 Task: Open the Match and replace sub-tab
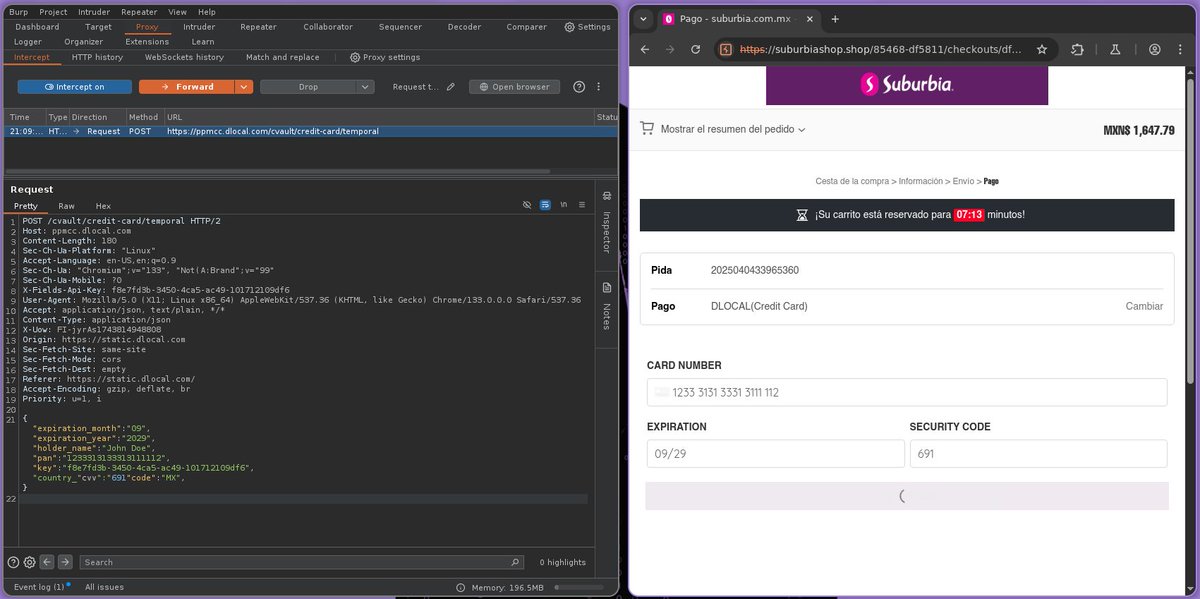pyautogui.click(x=283, y=57)
